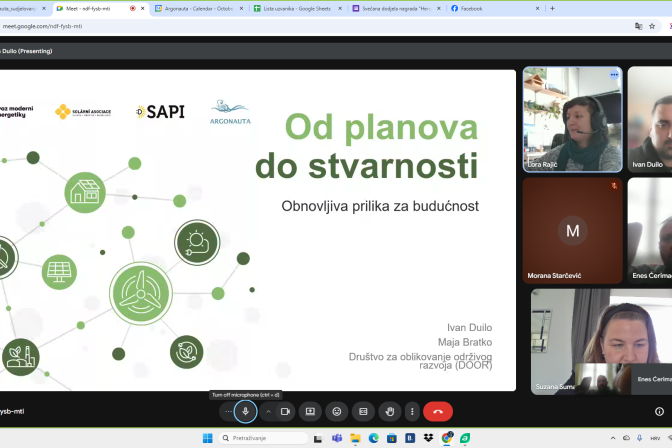Open the dark blue B app on taskbar
This screenshot has width=672, height=448.
point(410,438)
